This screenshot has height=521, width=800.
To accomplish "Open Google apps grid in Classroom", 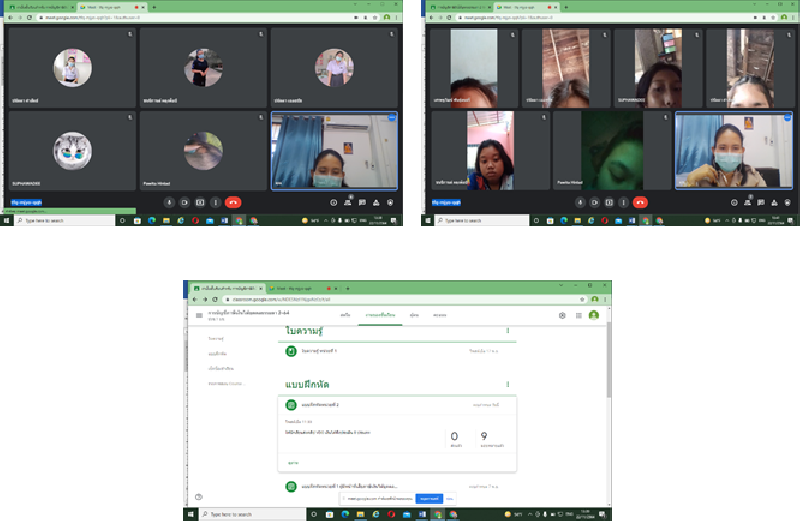I will pyautogui.click(x=577, y=315).
